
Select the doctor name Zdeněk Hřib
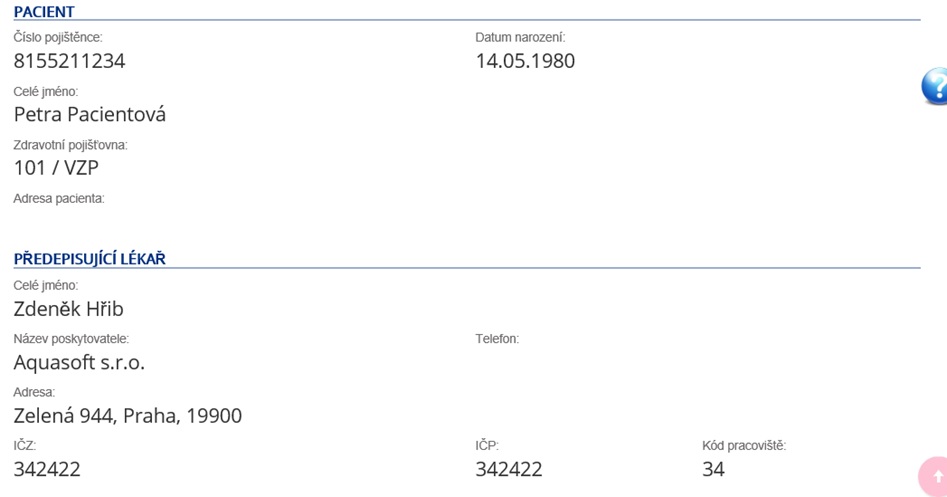(68, 309)
